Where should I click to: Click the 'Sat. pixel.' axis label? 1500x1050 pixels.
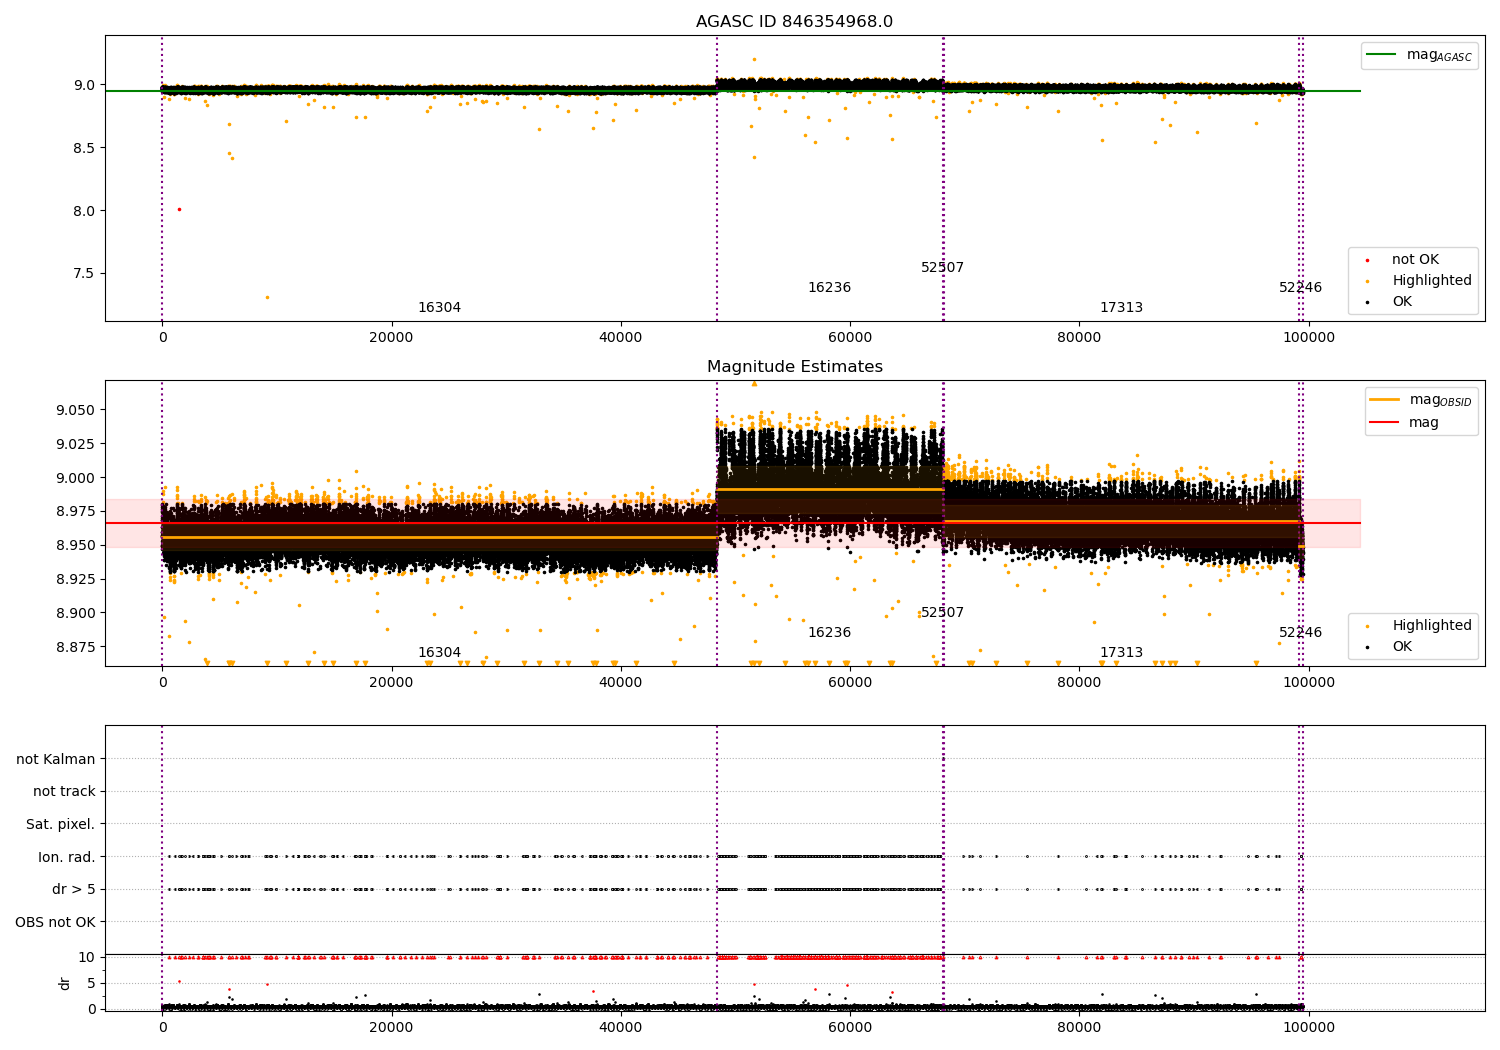click(x=61, y=824)
